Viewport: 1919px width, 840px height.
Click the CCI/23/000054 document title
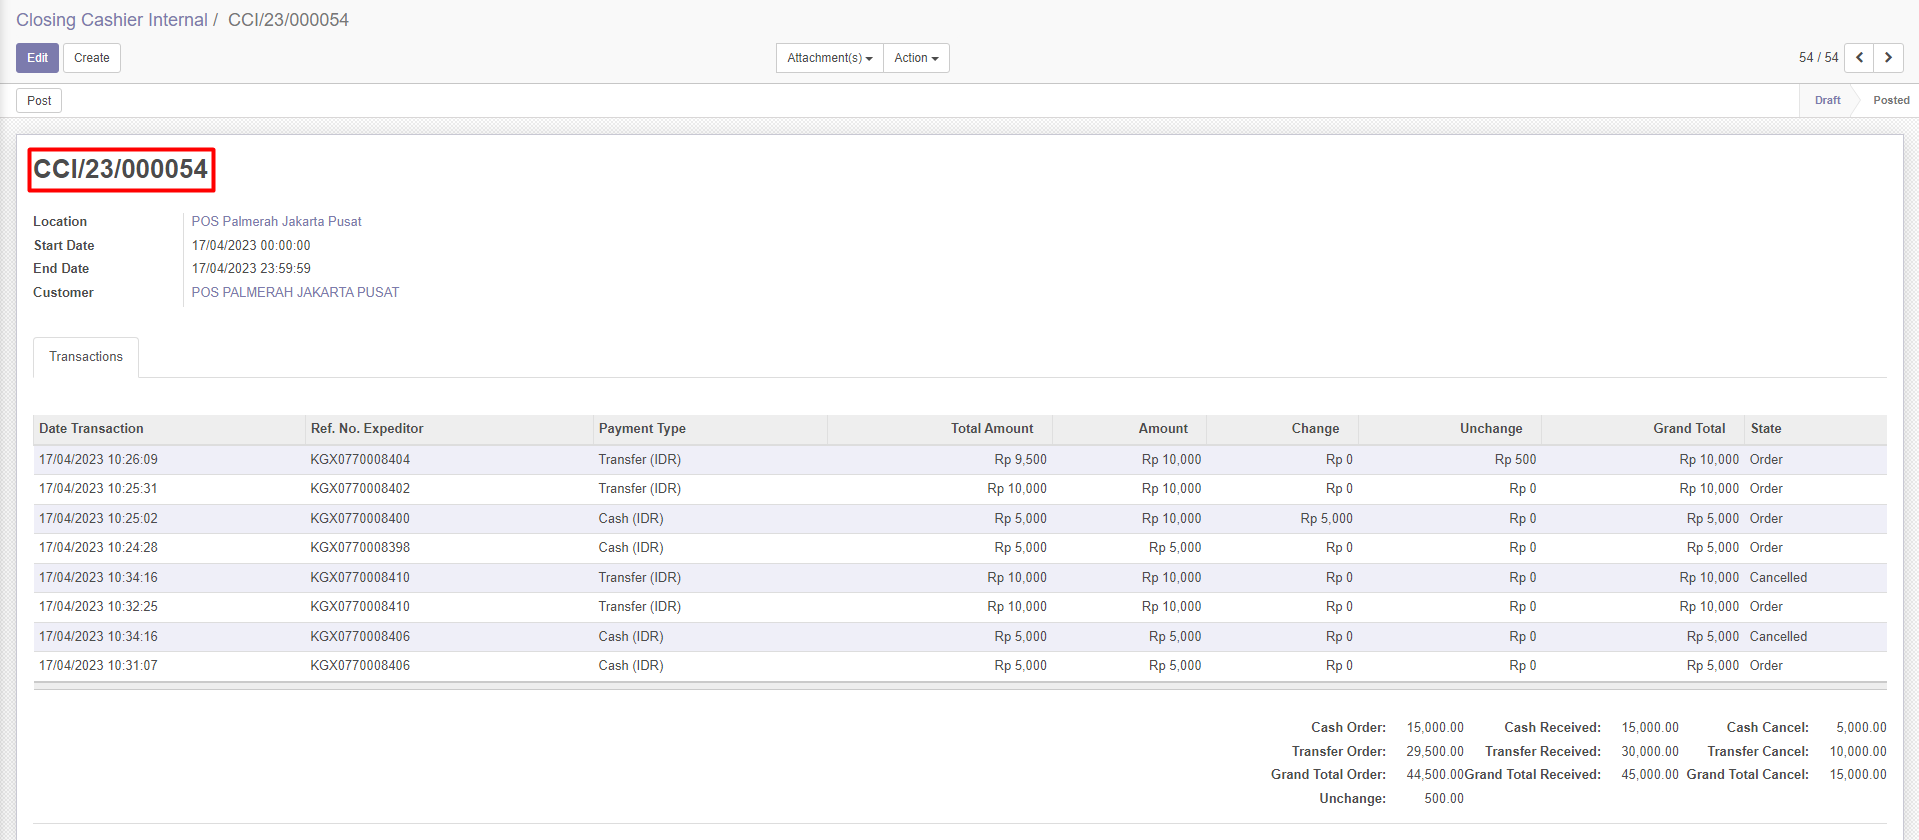(121, 169)
